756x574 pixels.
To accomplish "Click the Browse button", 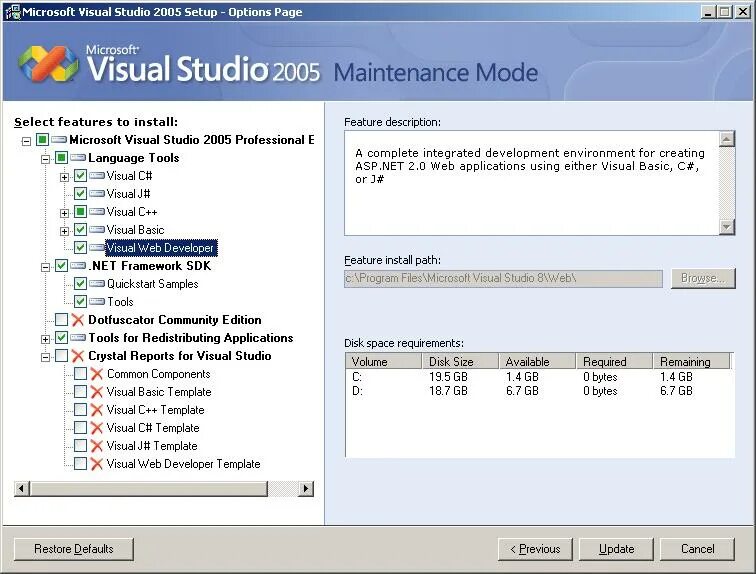I will tap(703, 278).
